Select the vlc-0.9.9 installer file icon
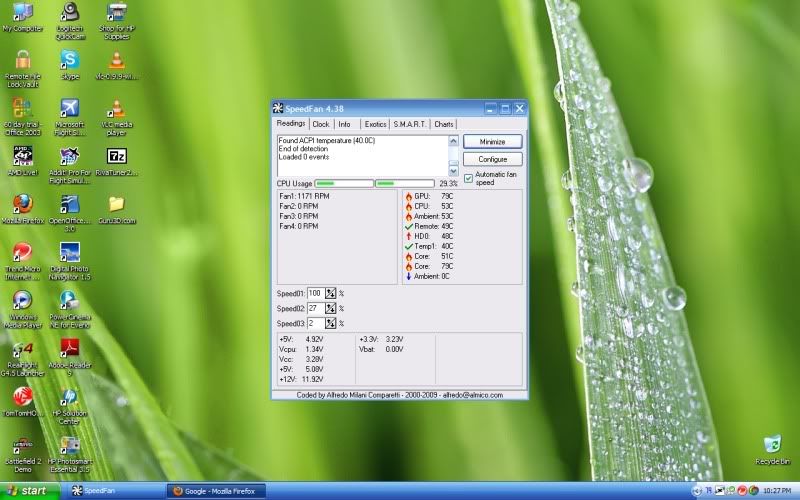Viewport: 800px width, 500px height. click(117, 65)
